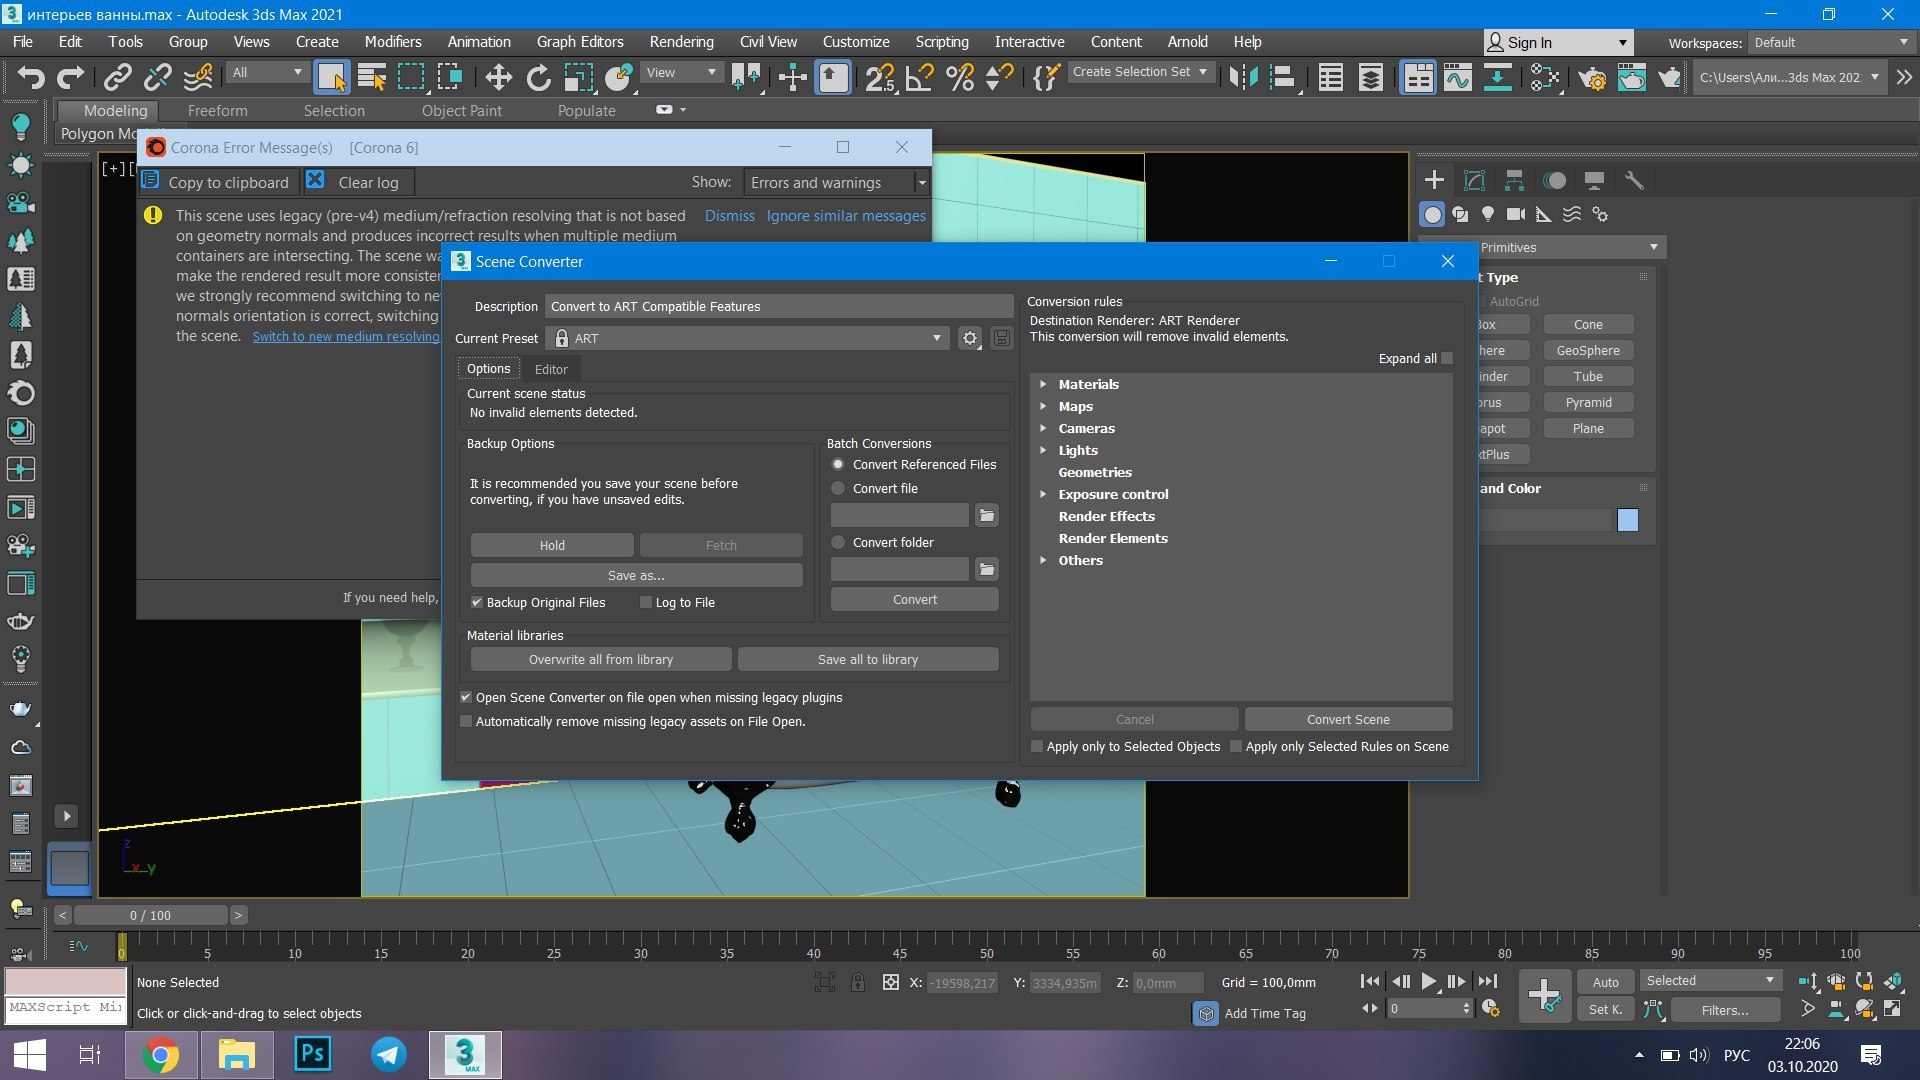Go to end of animation
This screenshot has width=1920, height=1080.
click(1488, 982)
